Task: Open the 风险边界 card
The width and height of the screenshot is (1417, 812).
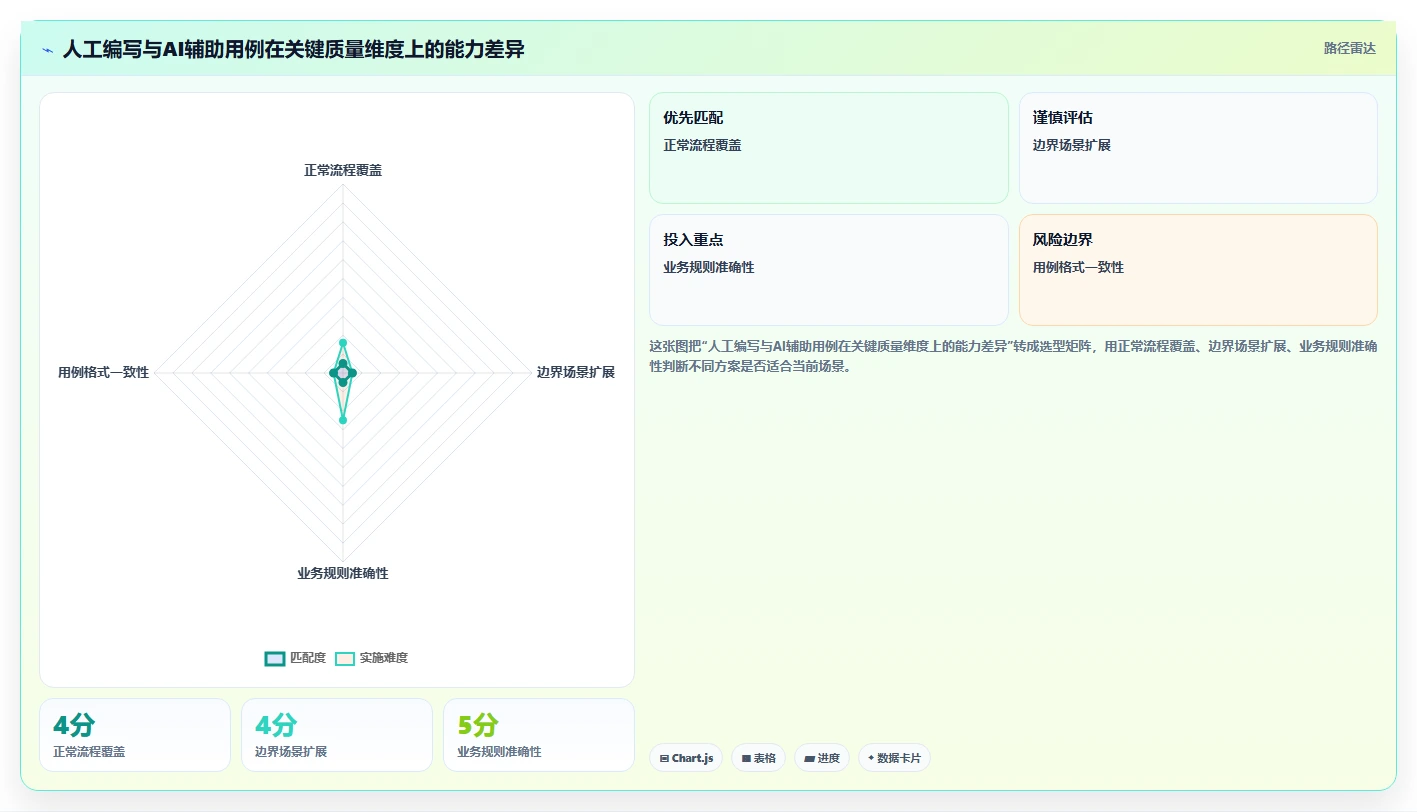Action: click(1198, 270)
